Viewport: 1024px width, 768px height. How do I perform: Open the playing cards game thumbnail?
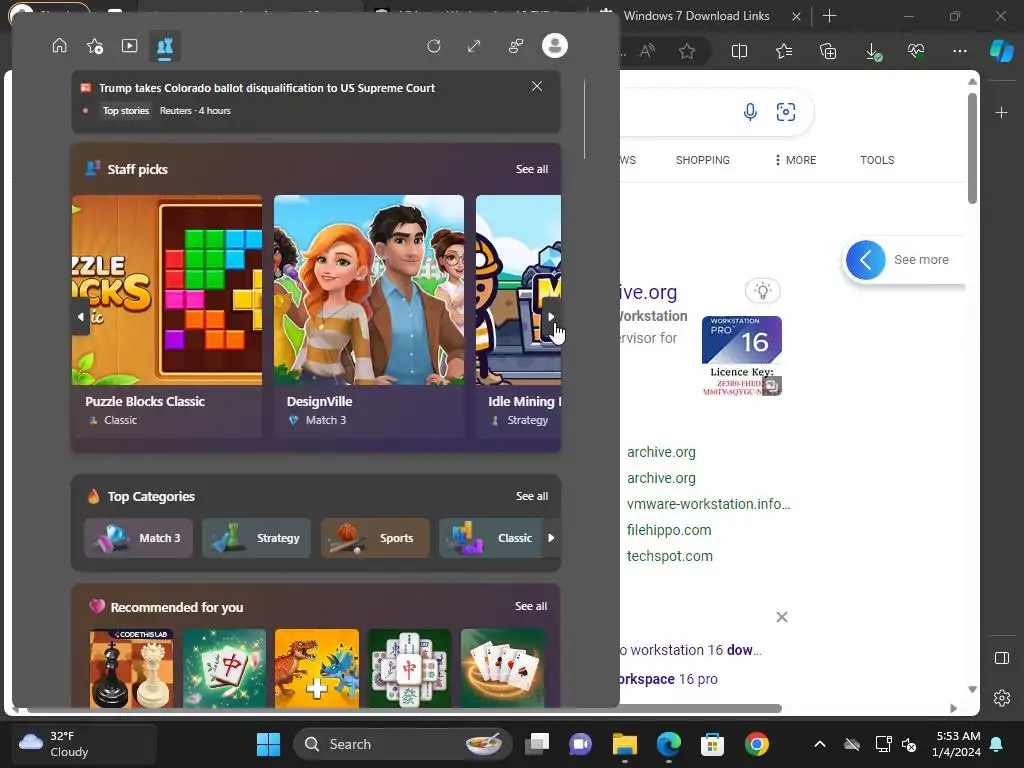[x=502, y=668]
